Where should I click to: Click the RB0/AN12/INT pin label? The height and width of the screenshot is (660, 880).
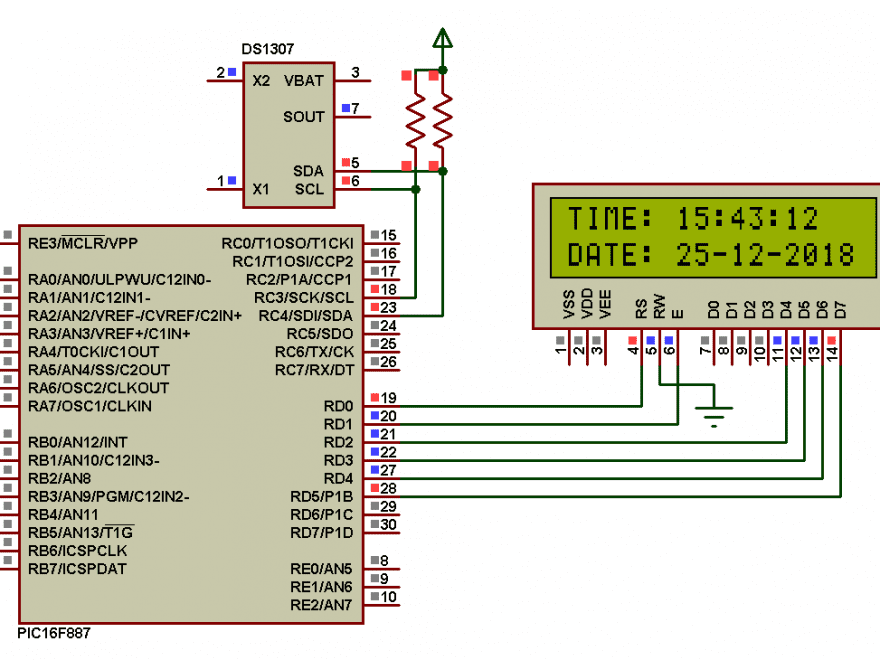pos(78,442)
